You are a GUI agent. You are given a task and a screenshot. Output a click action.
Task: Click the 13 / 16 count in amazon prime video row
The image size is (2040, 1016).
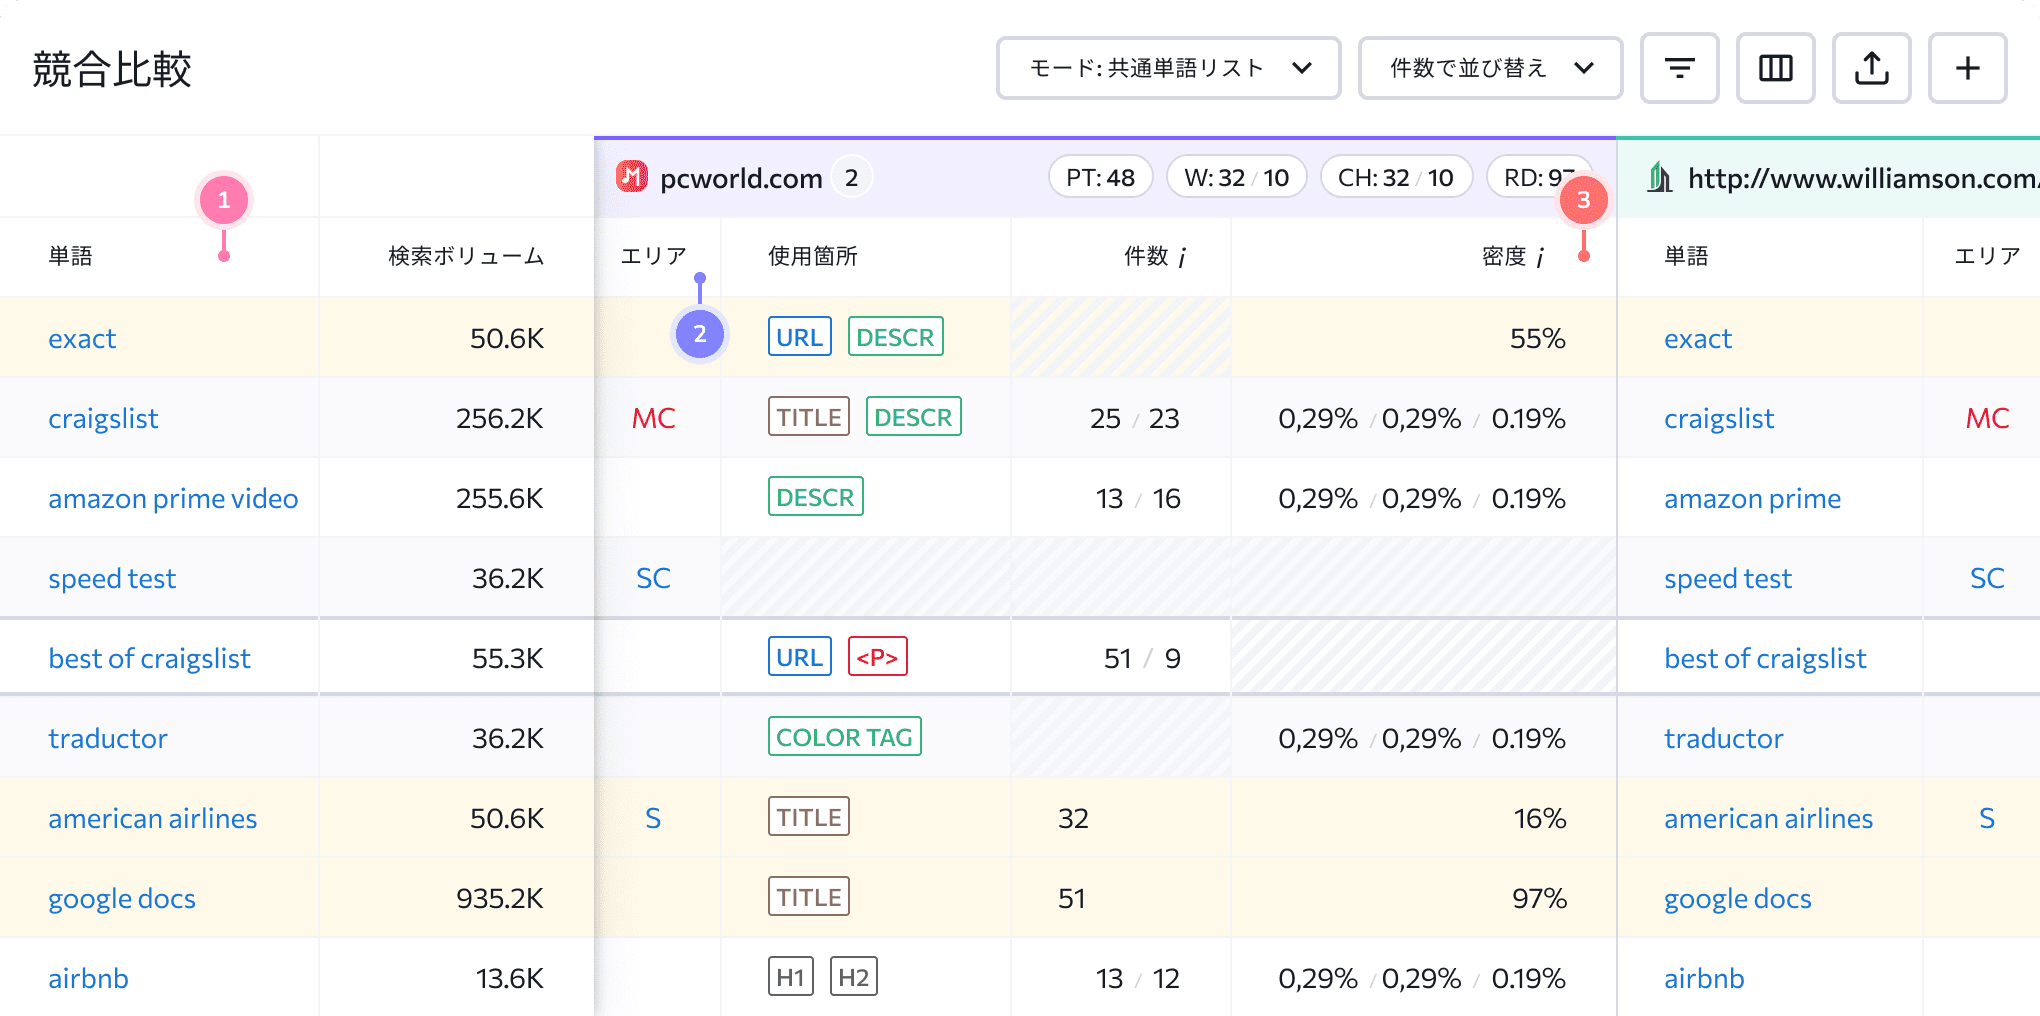tap(1138, 498)
